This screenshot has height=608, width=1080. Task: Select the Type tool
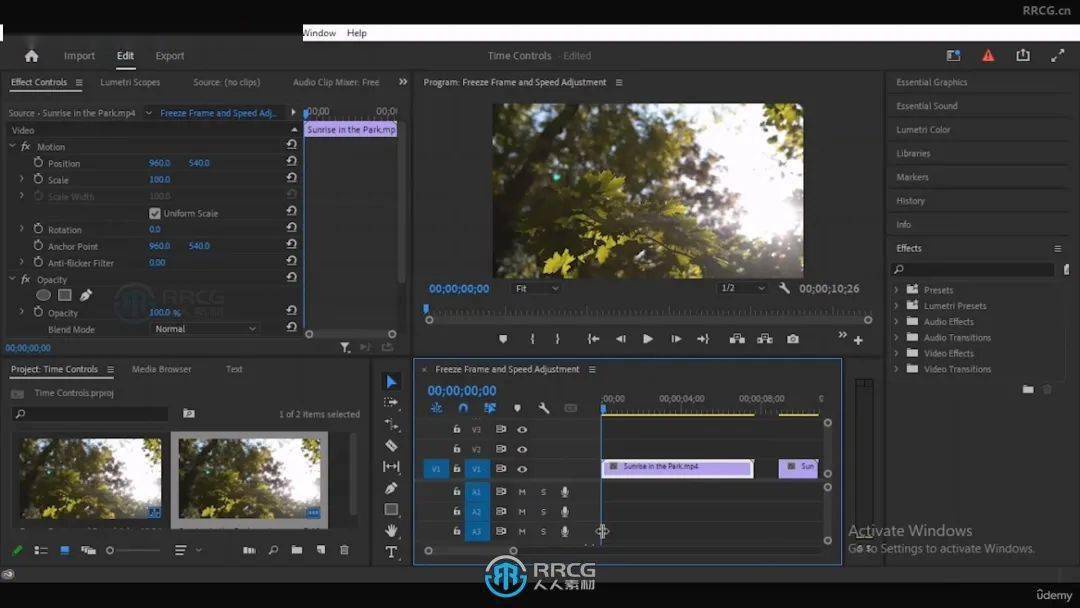coord(391,552)
